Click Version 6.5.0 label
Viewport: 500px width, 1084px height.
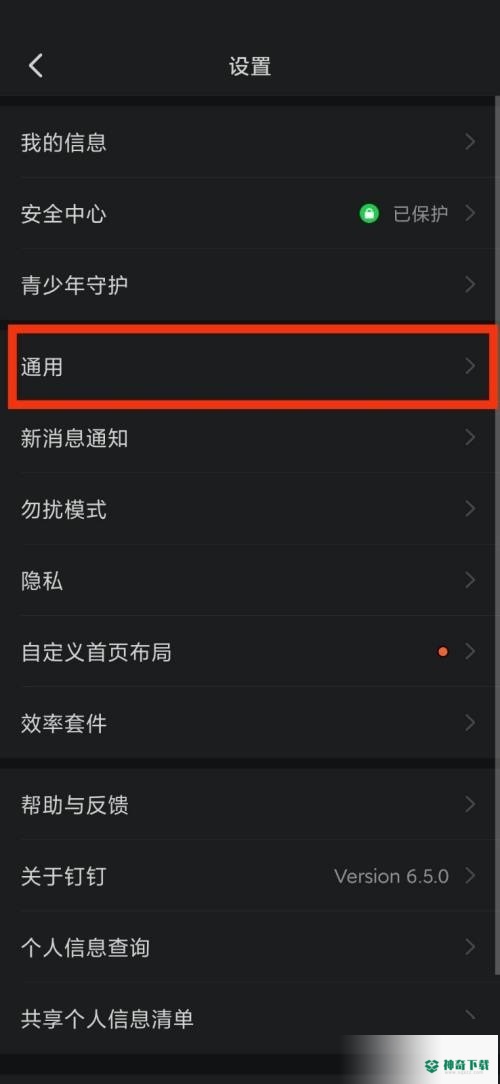click(391, 876)
